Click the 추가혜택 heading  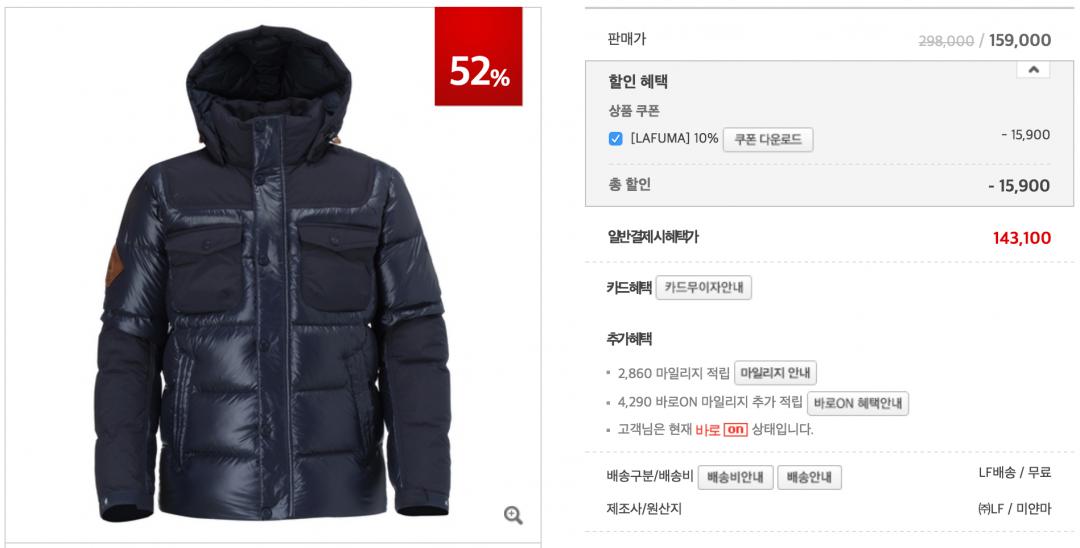[x=630, y=339]
